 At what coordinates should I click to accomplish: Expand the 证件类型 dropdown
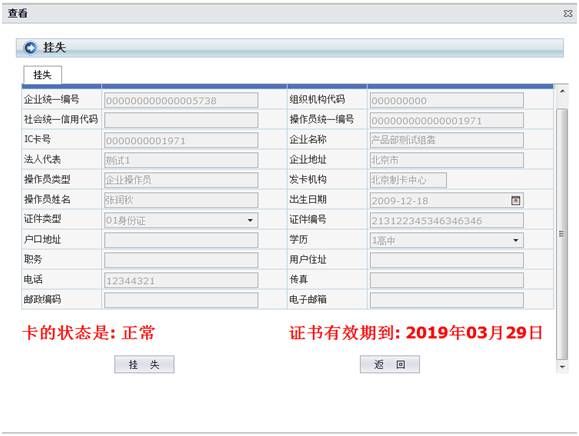[x=250, y=220]
